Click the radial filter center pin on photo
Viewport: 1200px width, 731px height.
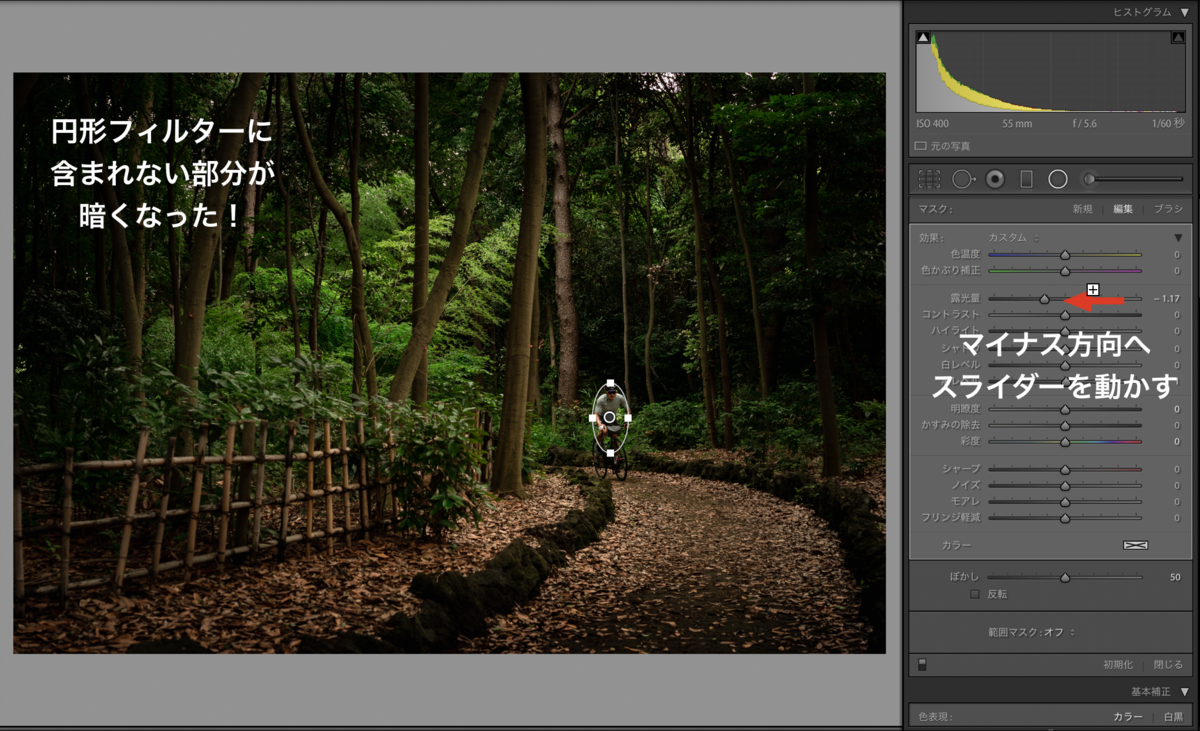coord(609,417)
